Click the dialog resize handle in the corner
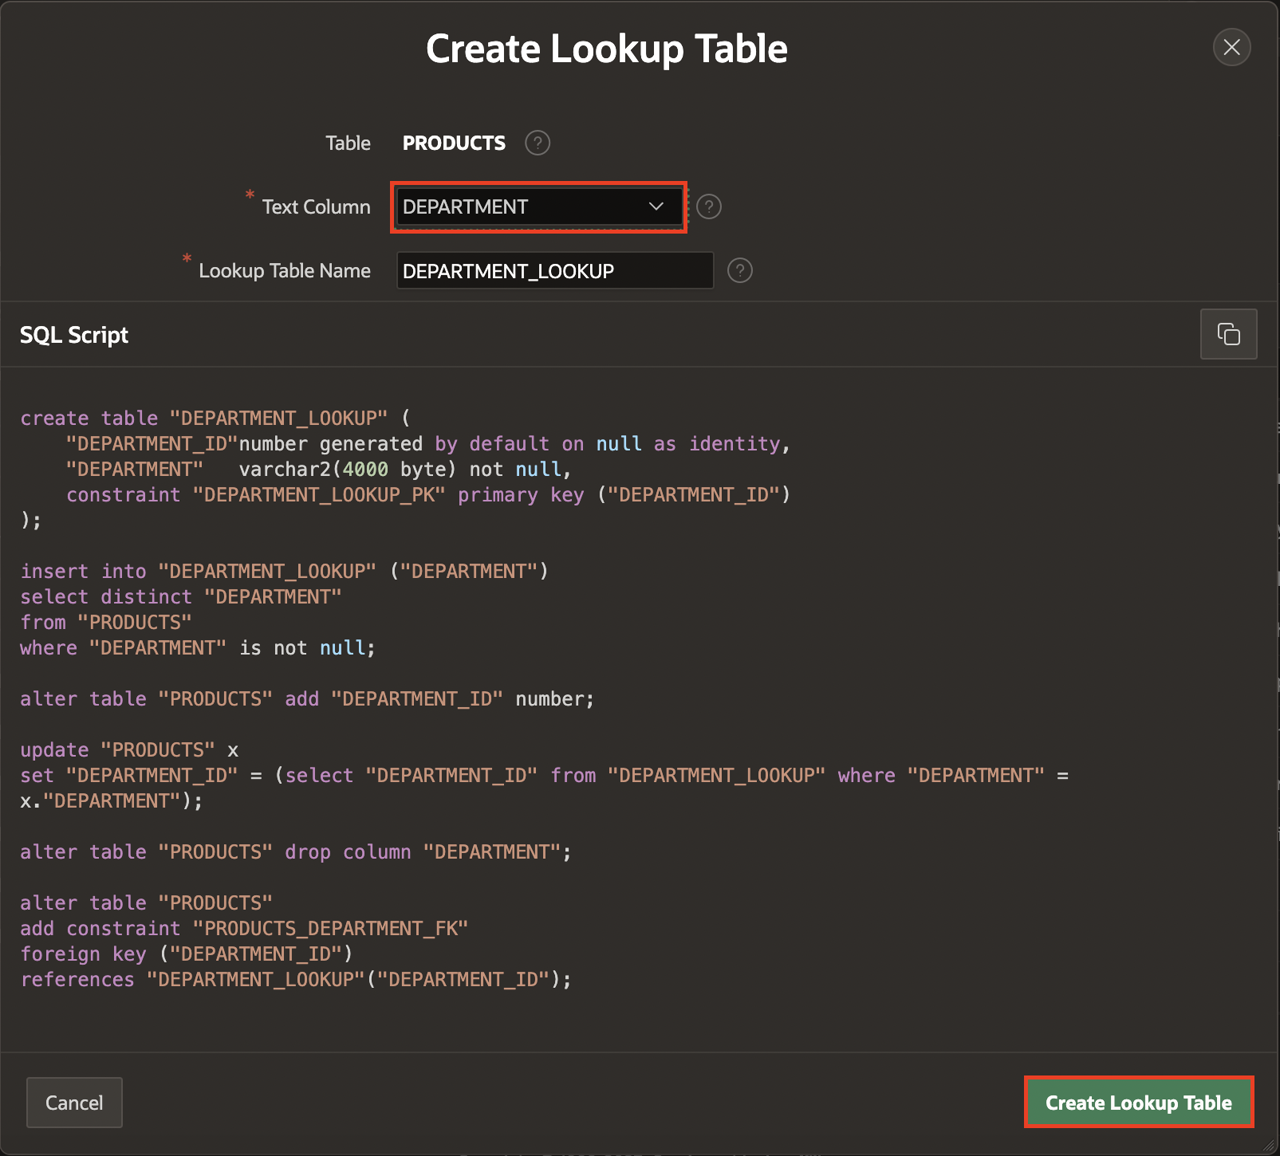 point(1268,1145)
